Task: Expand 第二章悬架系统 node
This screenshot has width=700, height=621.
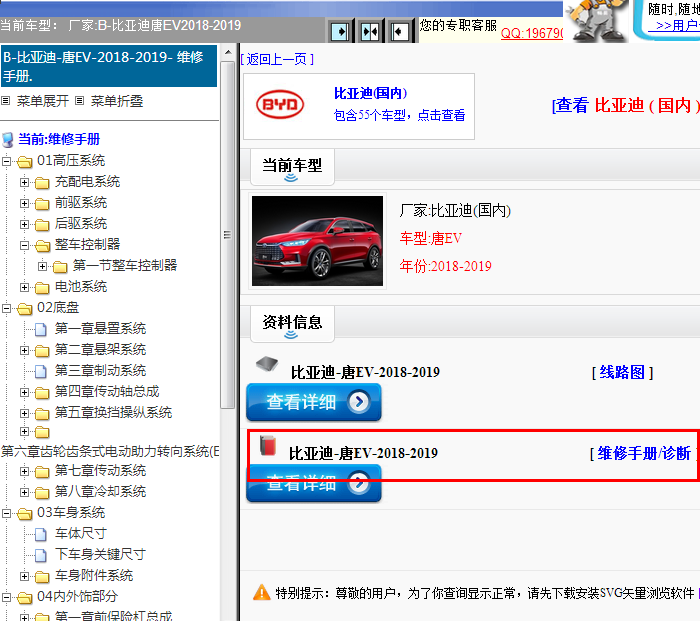Action: tap(24, 350)
